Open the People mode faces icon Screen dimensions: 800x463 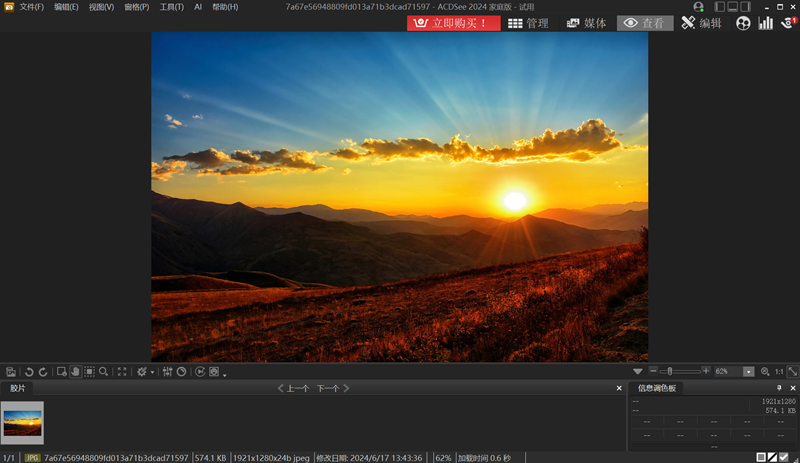[x=743, y=23]
